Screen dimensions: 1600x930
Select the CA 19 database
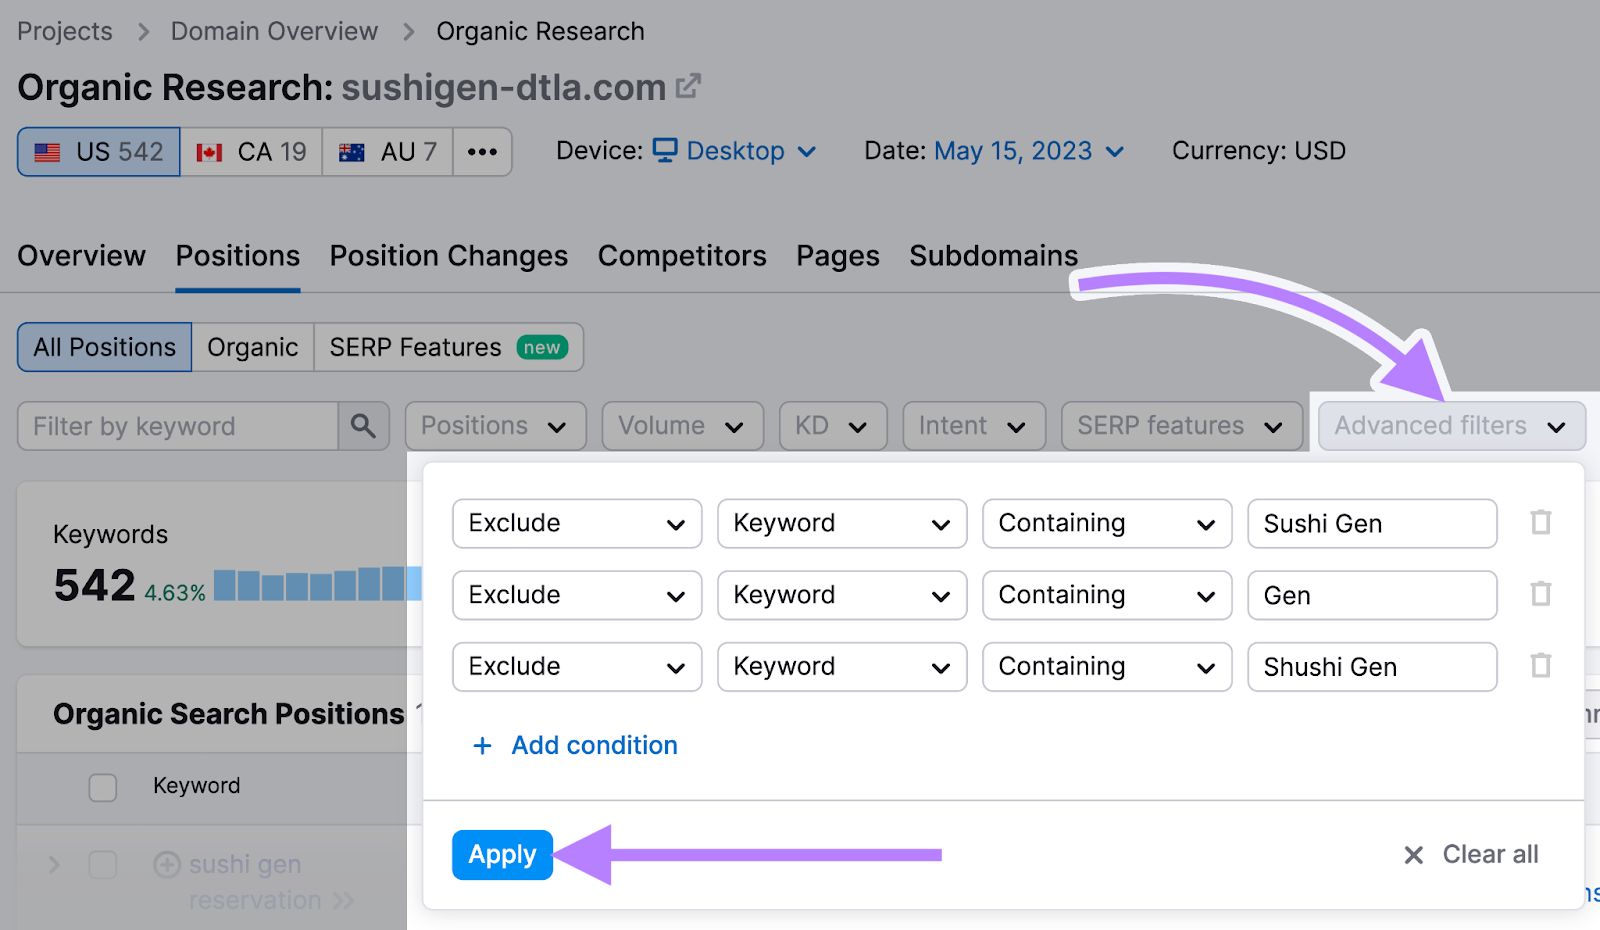click(251, 151)
